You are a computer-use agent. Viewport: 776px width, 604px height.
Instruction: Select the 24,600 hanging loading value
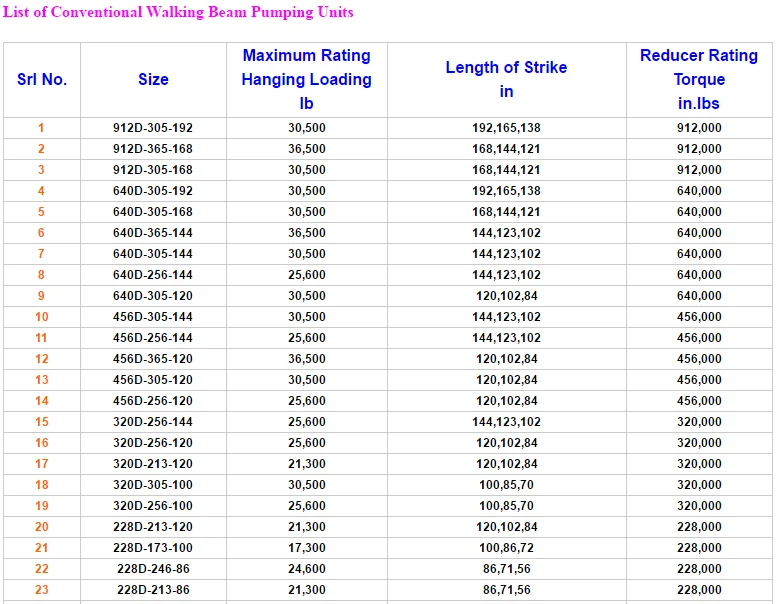(306, 569)
